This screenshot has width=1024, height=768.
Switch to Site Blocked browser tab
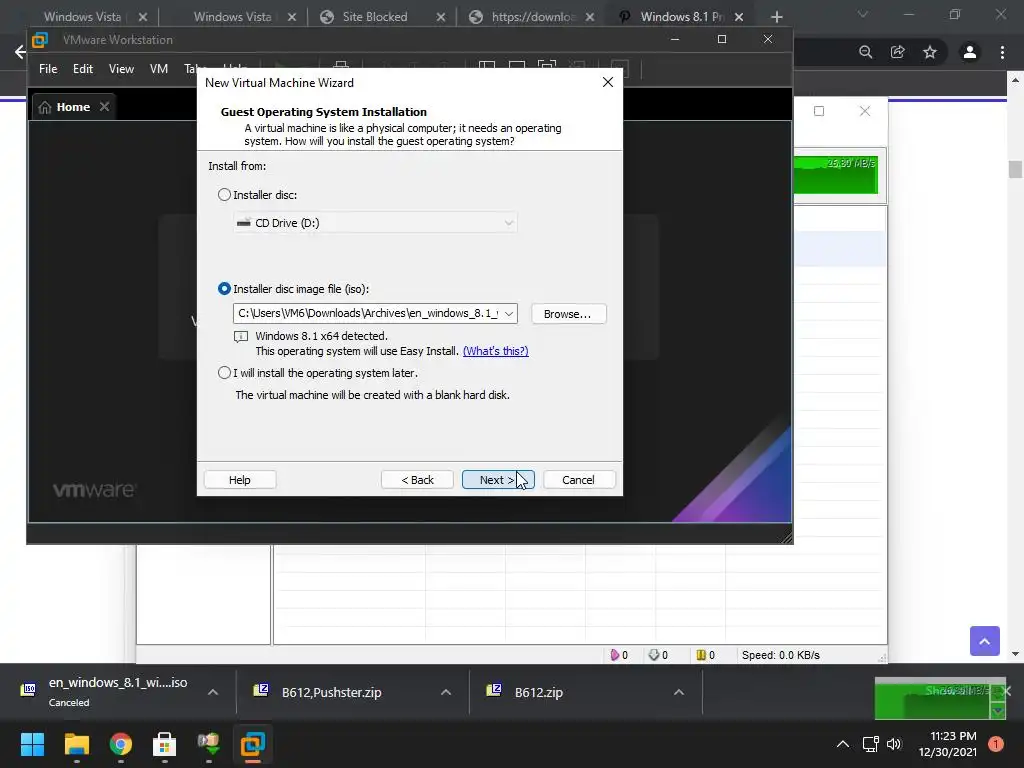[x=374, y=17]
